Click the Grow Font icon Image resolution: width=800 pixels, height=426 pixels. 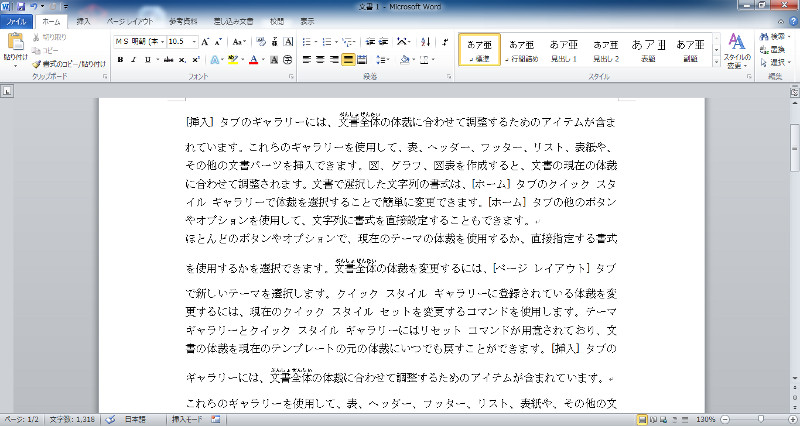(205, 42)
